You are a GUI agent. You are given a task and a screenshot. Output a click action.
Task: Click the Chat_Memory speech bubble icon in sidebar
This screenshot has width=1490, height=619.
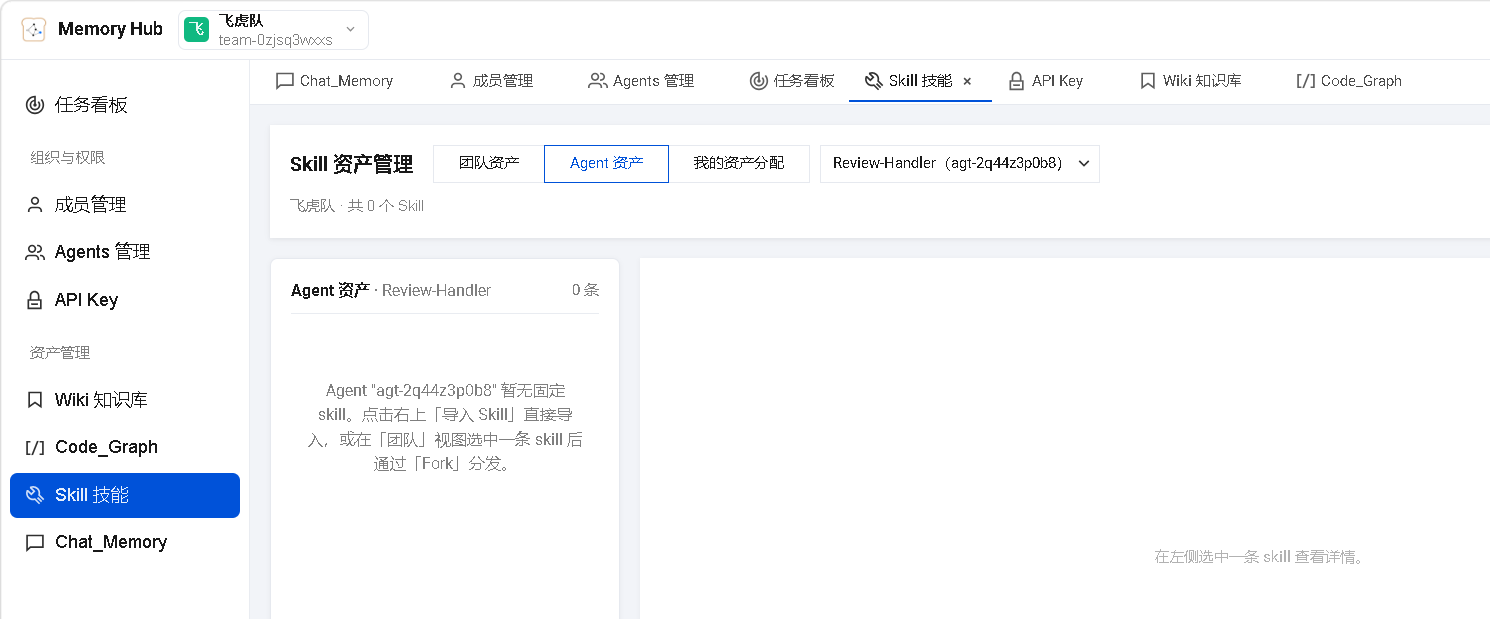coord(35,543)
